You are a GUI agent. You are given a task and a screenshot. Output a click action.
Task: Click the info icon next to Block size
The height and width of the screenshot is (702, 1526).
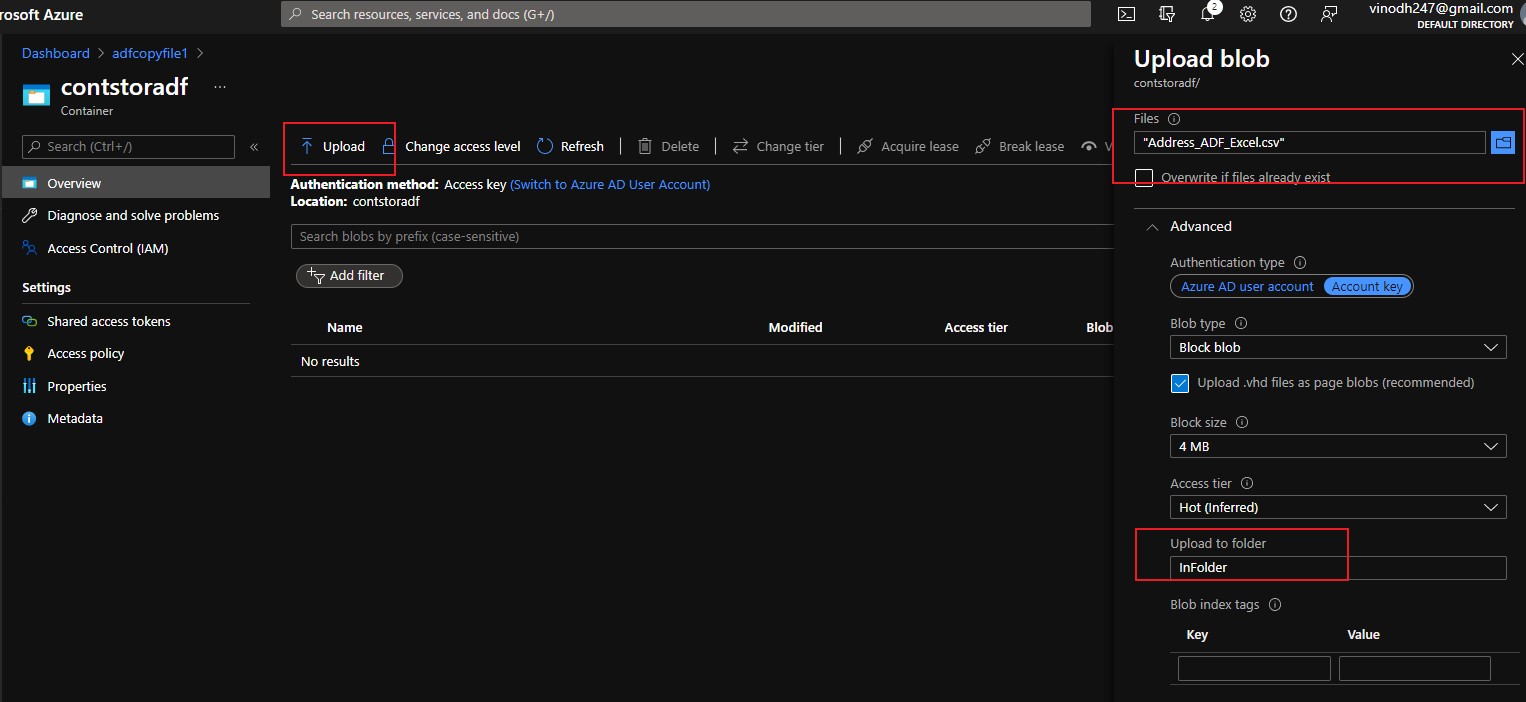[x=1242, y=423]
